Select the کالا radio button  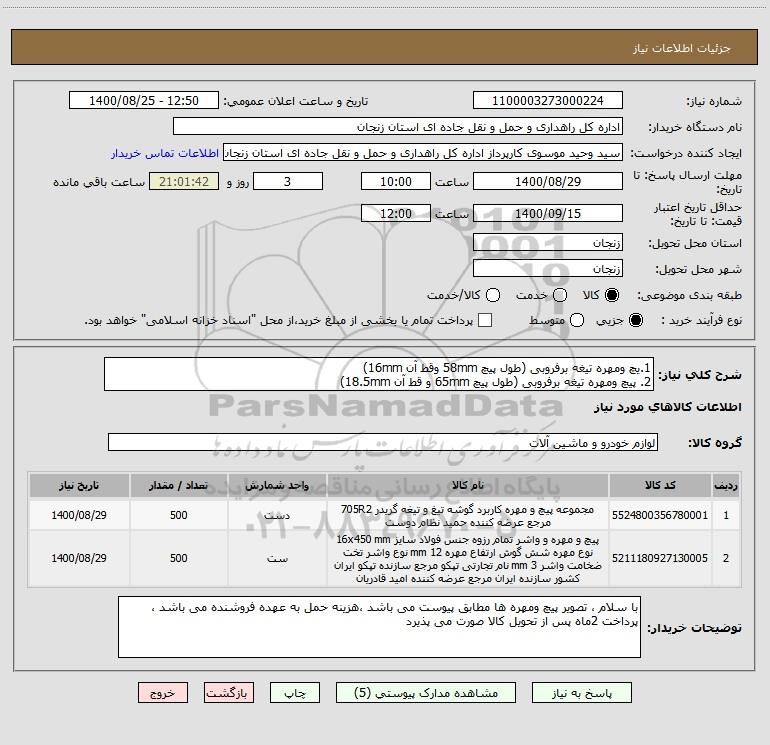click(612, 295)
